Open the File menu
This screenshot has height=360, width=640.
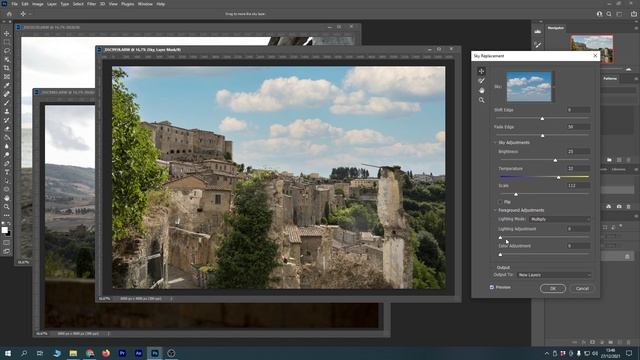[14, 4]
